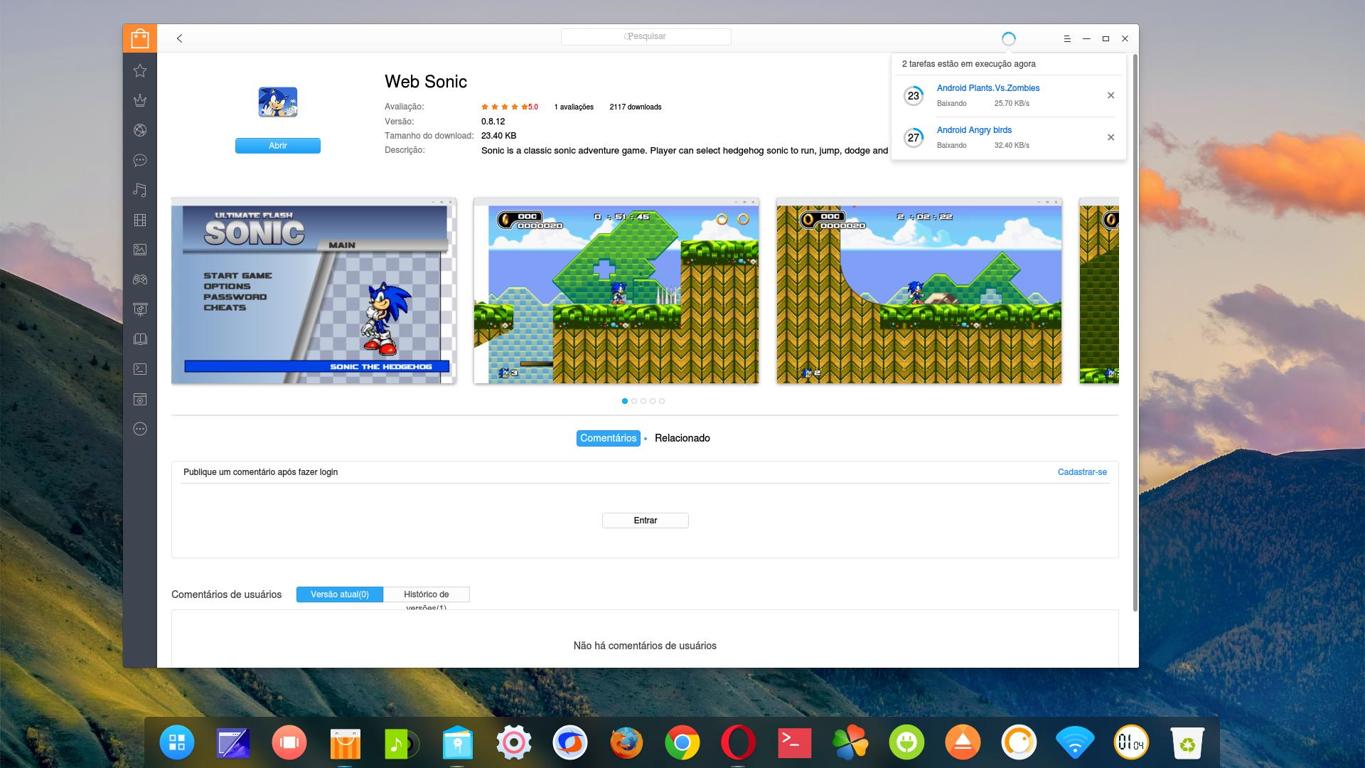Select the Comentários tab

pos(608,438)
